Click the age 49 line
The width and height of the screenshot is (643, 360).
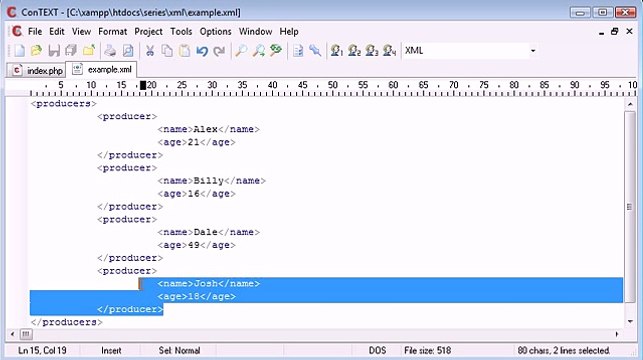click(x=196, y=245)
